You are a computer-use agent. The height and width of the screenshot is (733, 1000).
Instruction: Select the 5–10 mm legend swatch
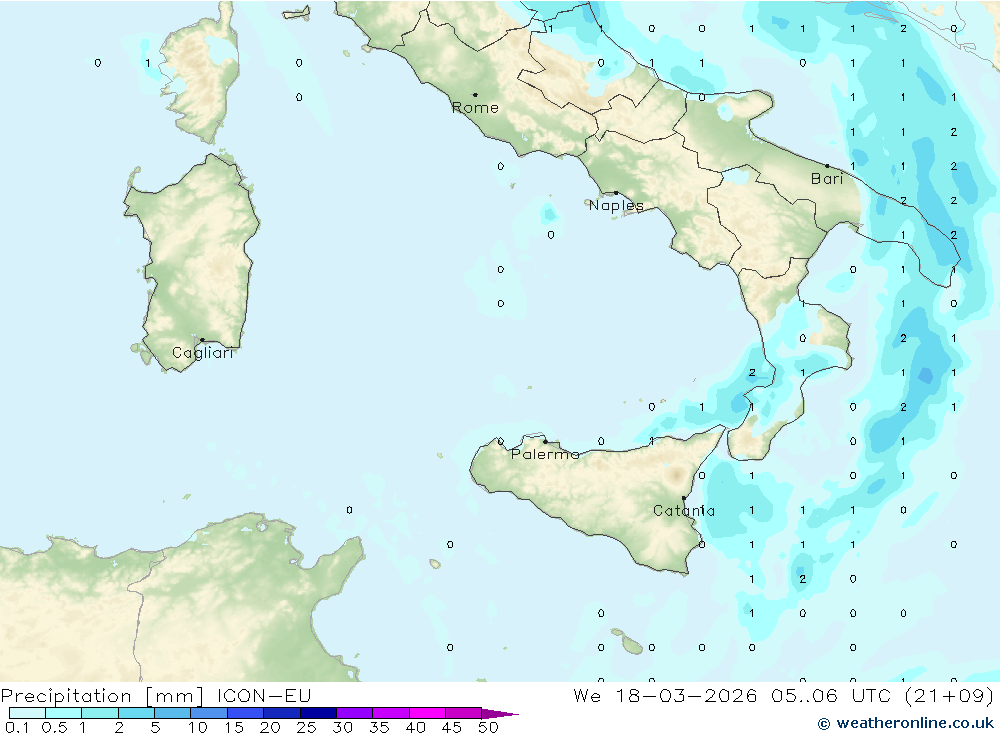(x=173, y=713)
